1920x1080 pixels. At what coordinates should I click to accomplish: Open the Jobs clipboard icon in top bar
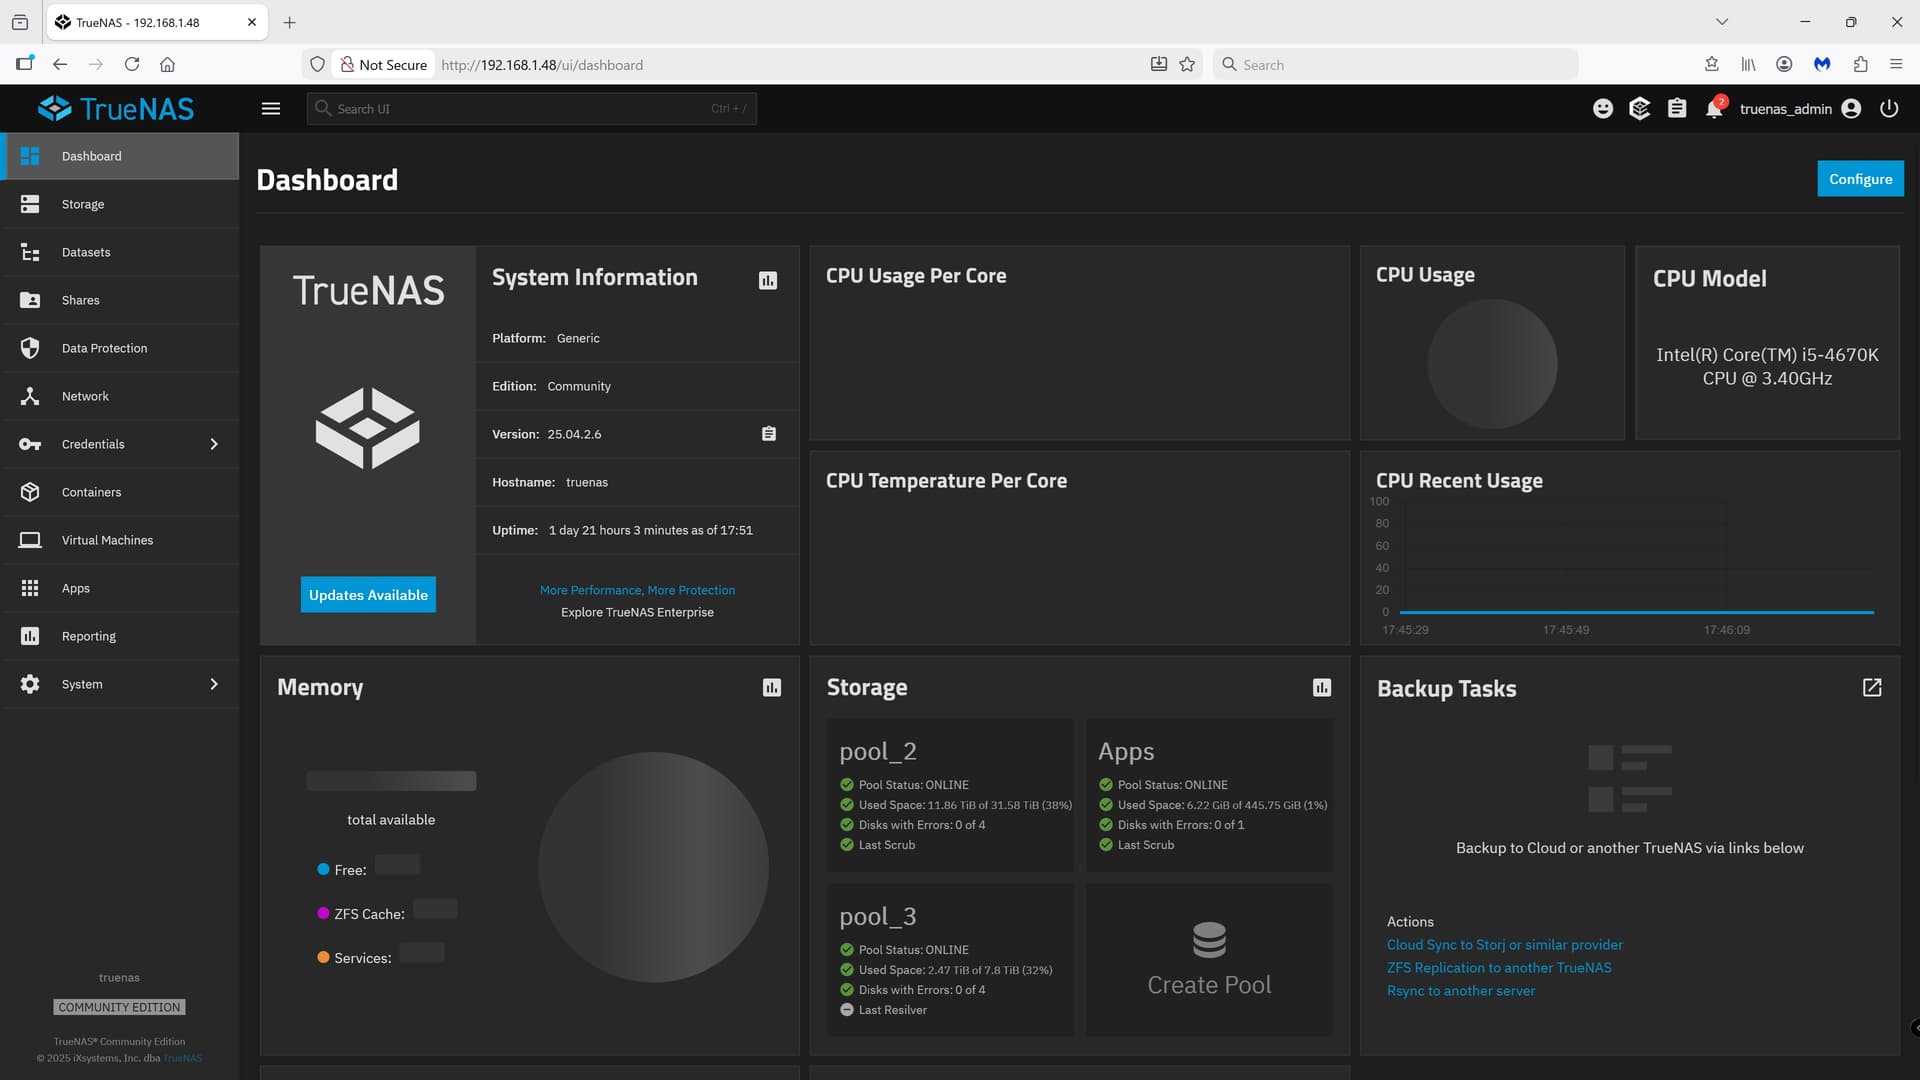[1677, 109]
